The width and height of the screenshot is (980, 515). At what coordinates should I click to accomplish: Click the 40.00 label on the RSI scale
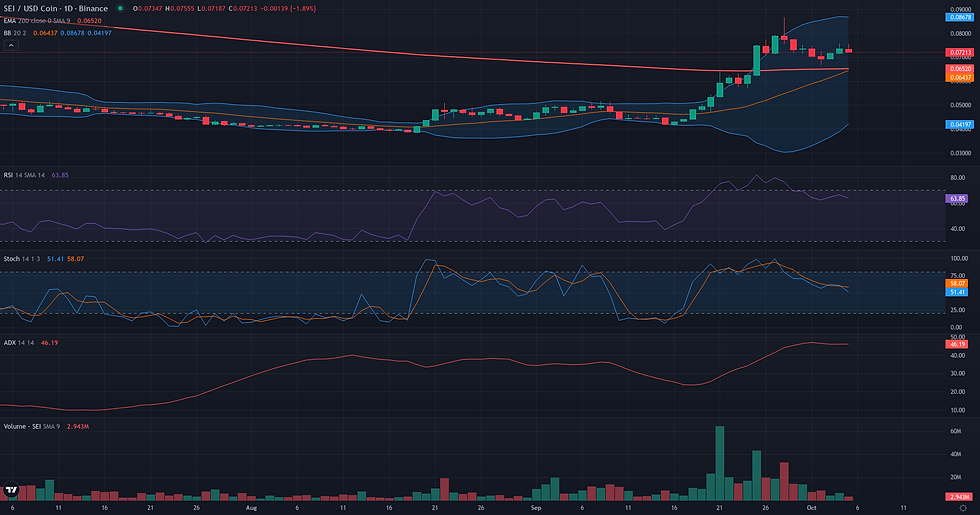(958, 229)
